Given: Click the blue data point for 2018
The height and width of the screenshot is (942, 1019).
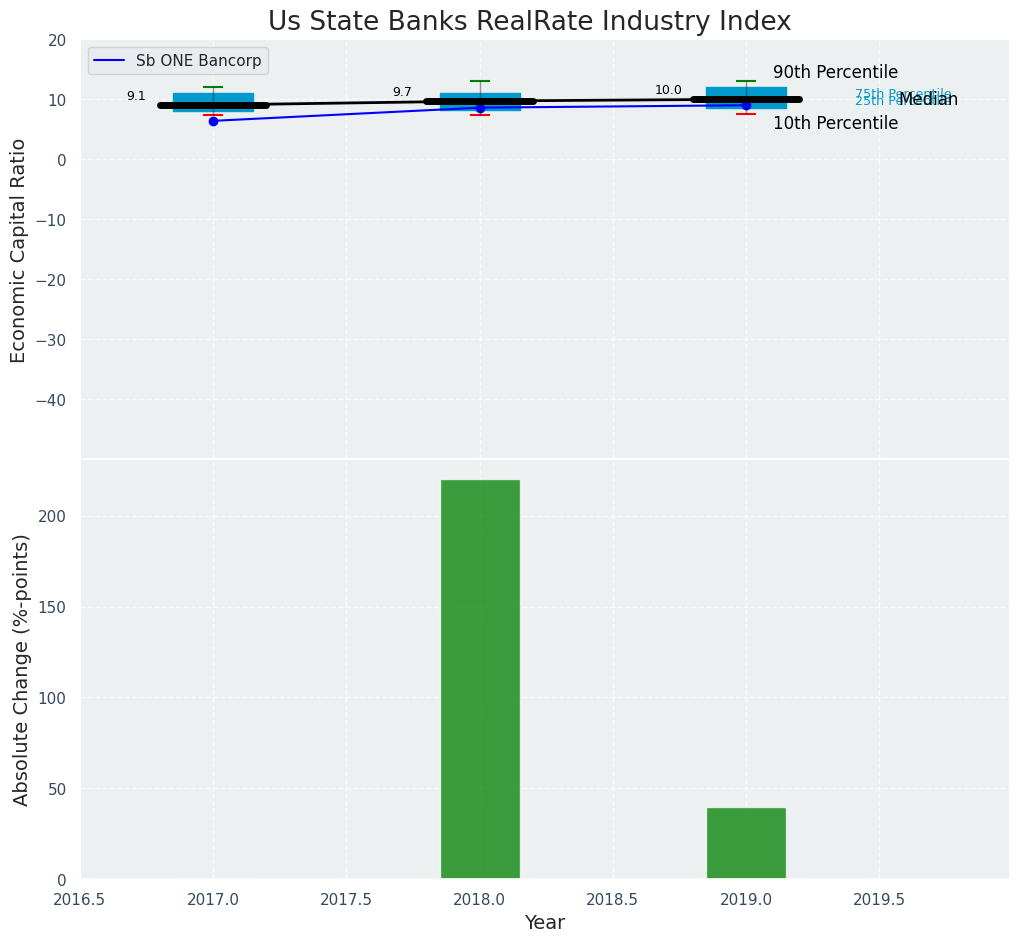Looking at the screenshot, I should point(480,108).
